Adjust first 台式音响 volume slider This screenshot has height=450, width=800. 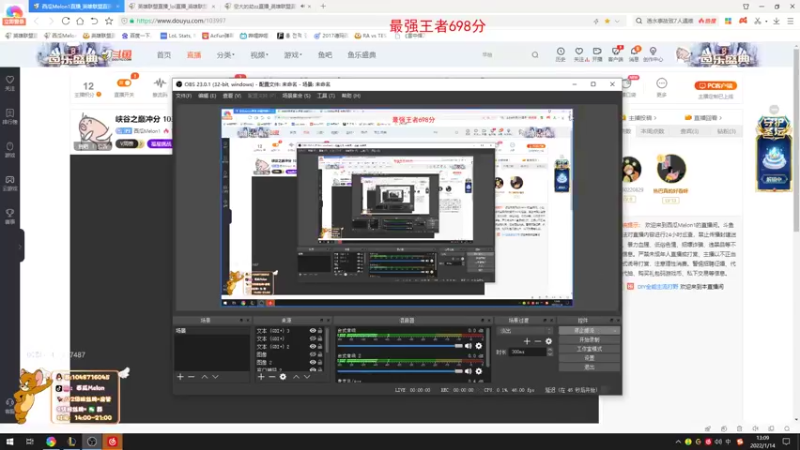tap(400, 346)
